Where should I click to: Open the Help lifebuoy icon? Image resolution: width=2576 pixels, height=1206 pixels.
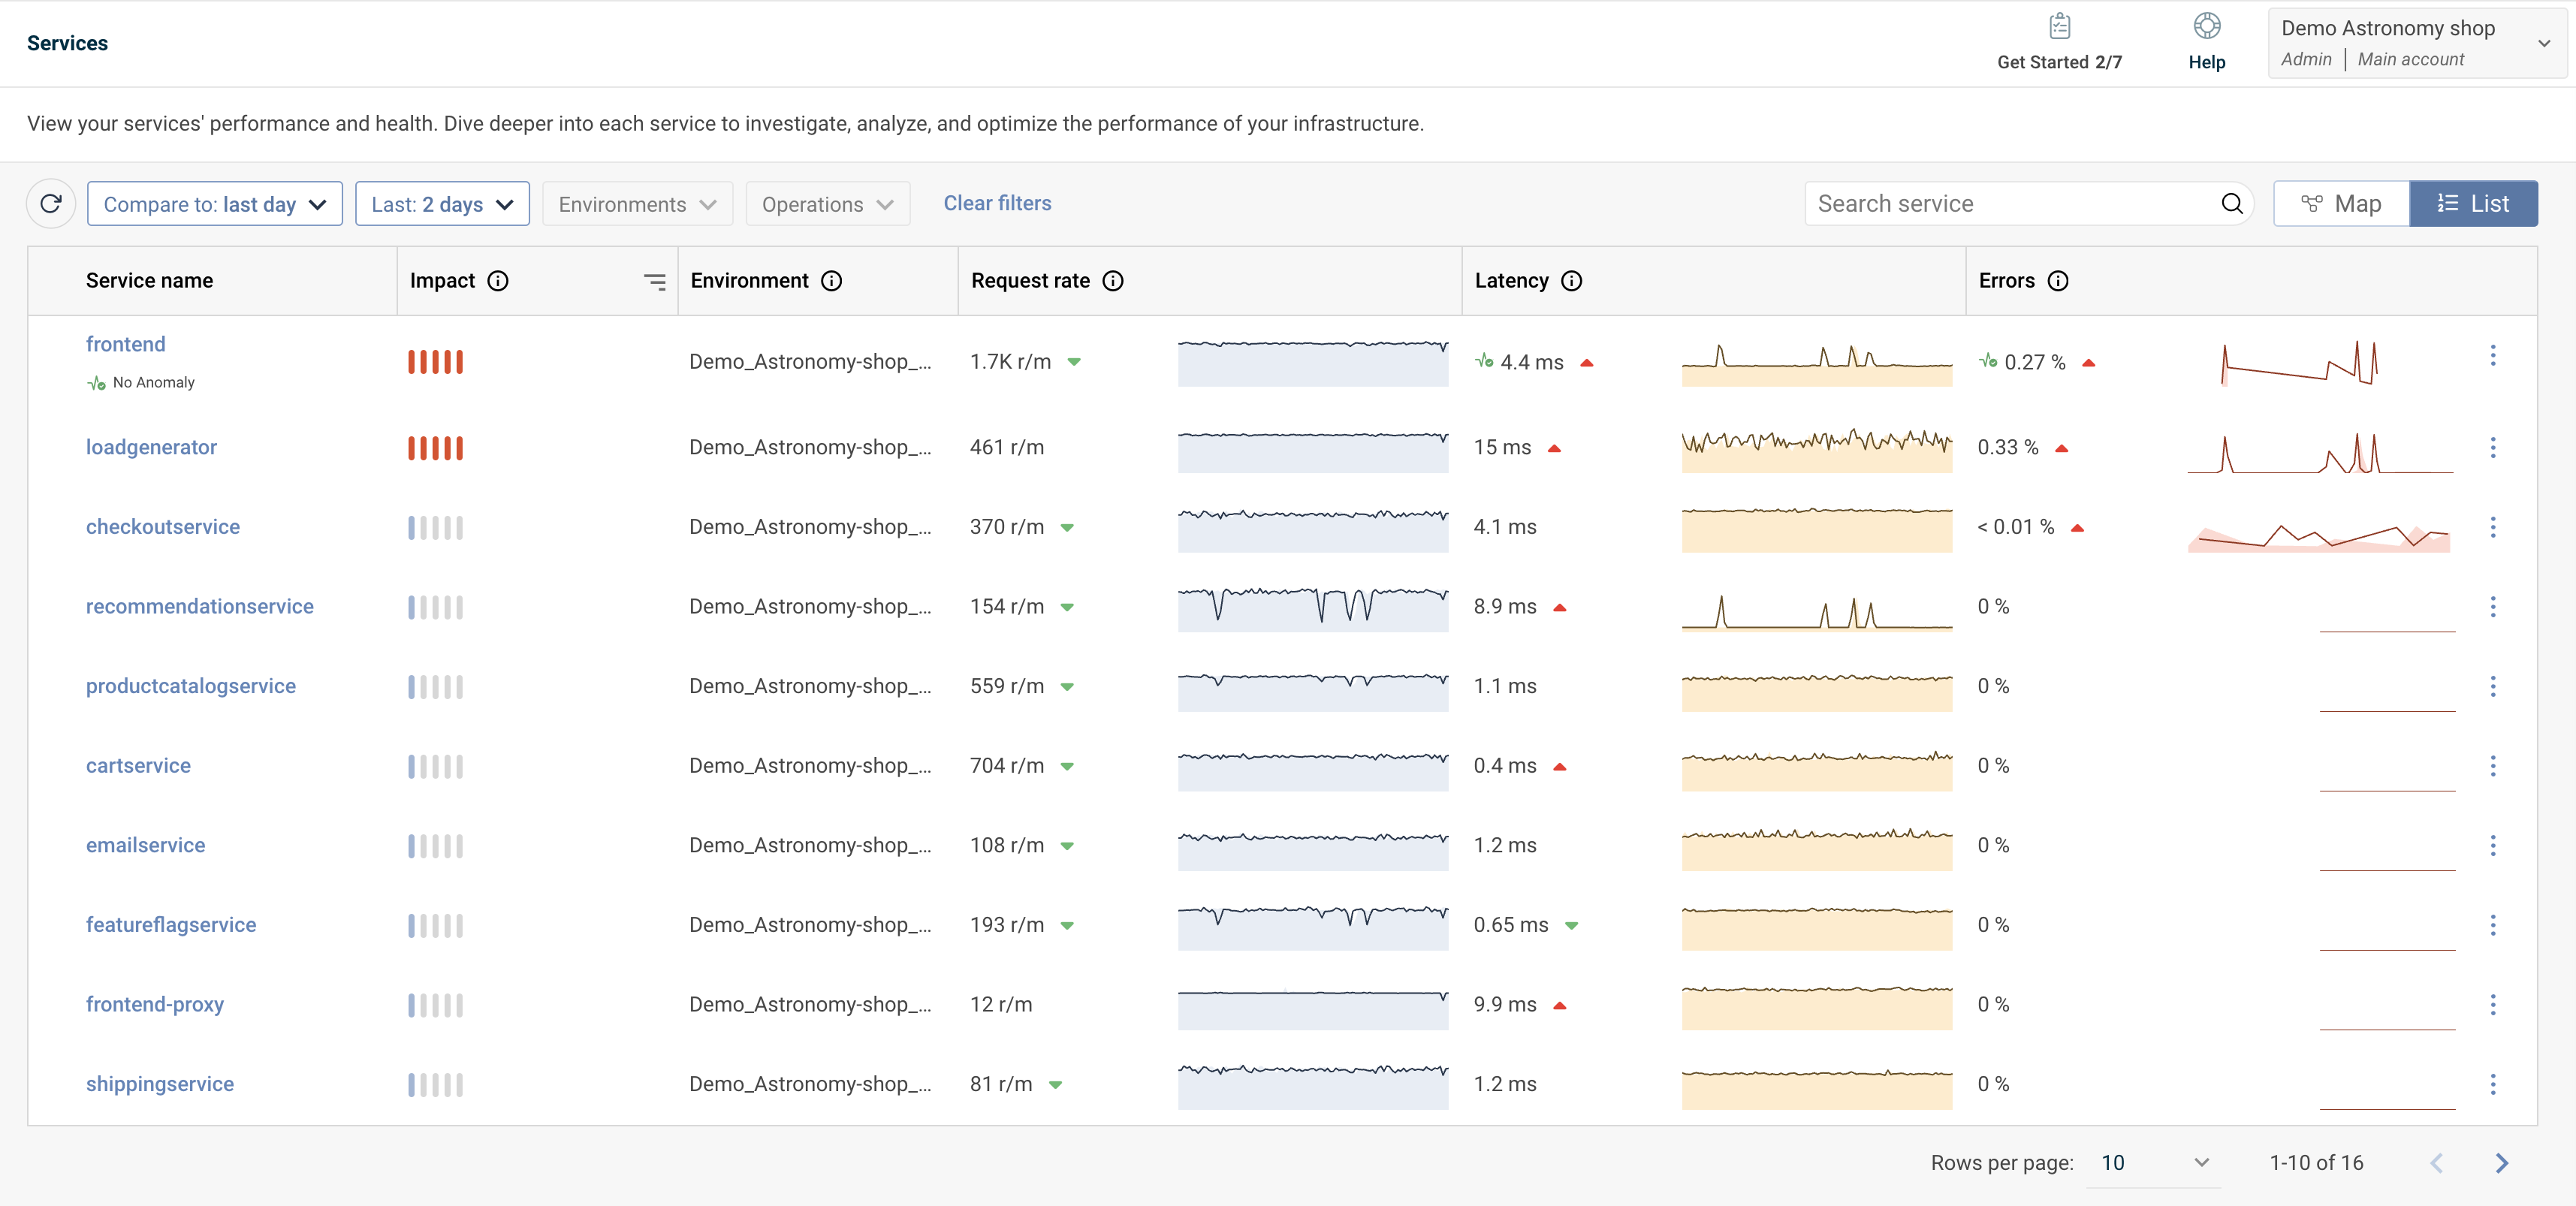coord(2206,26)
